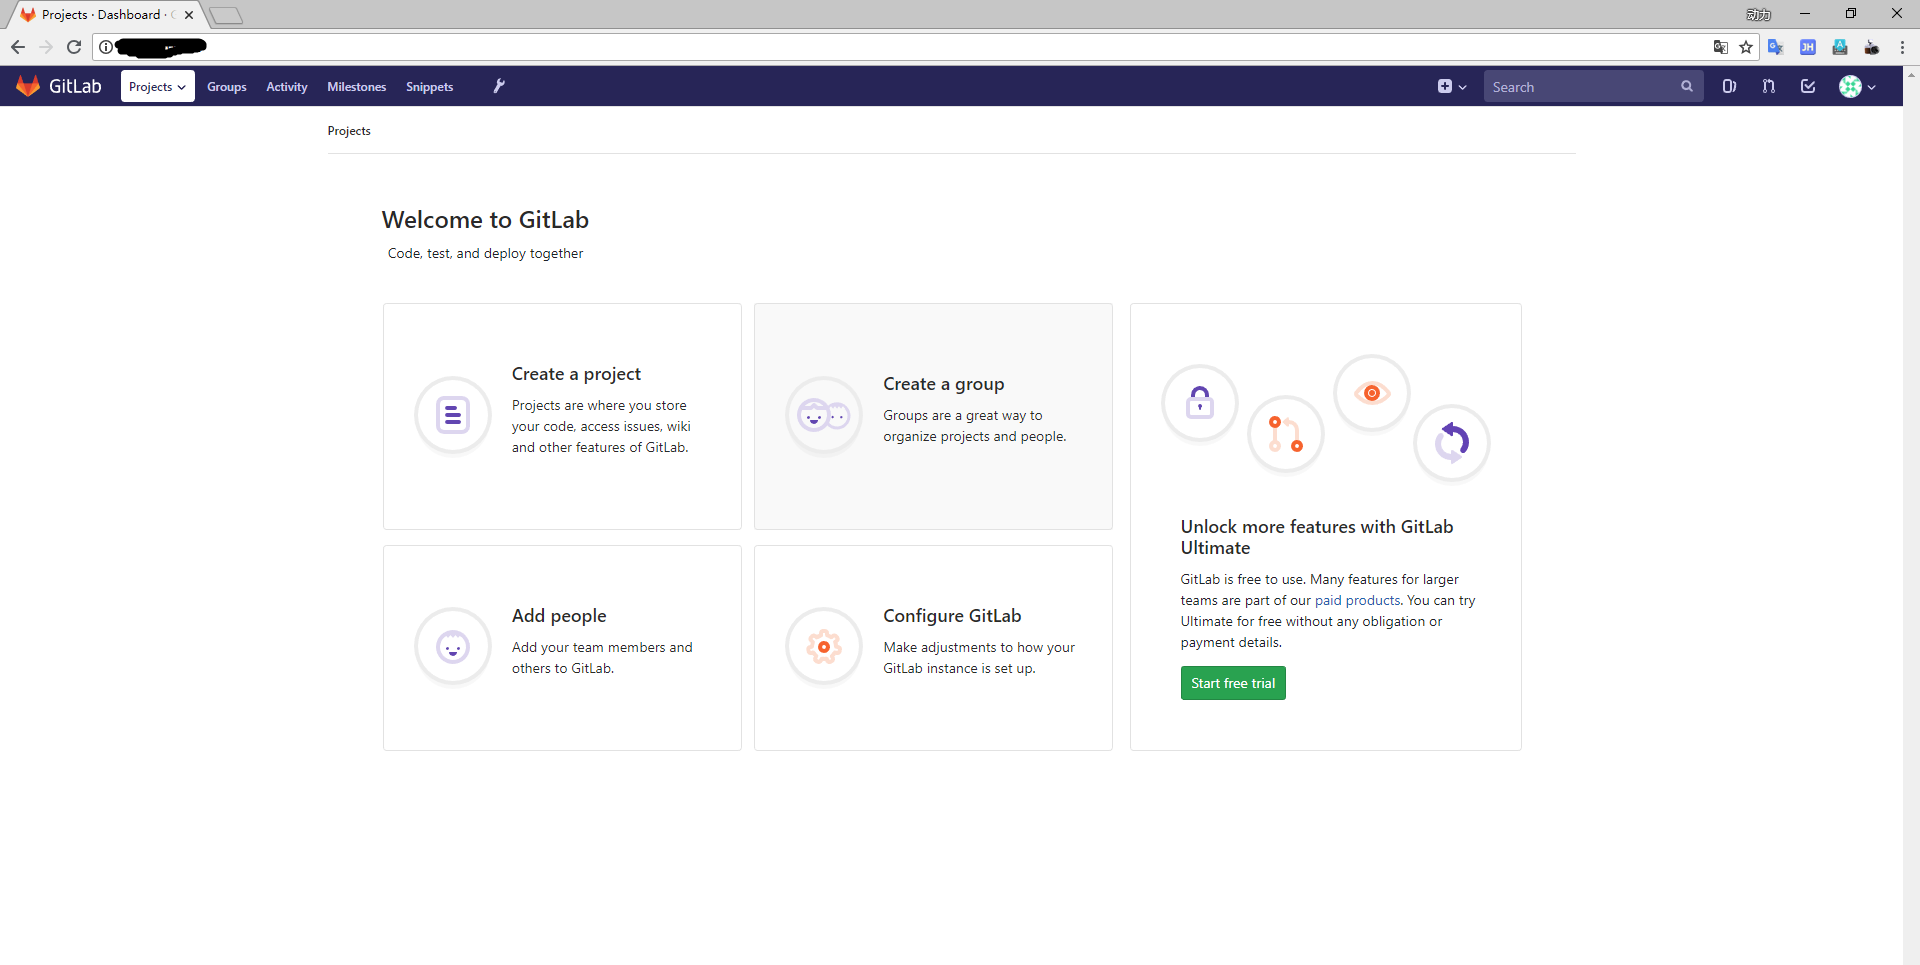
Task: Click the translate page icon in address bar
Action: click(1720, 47)
